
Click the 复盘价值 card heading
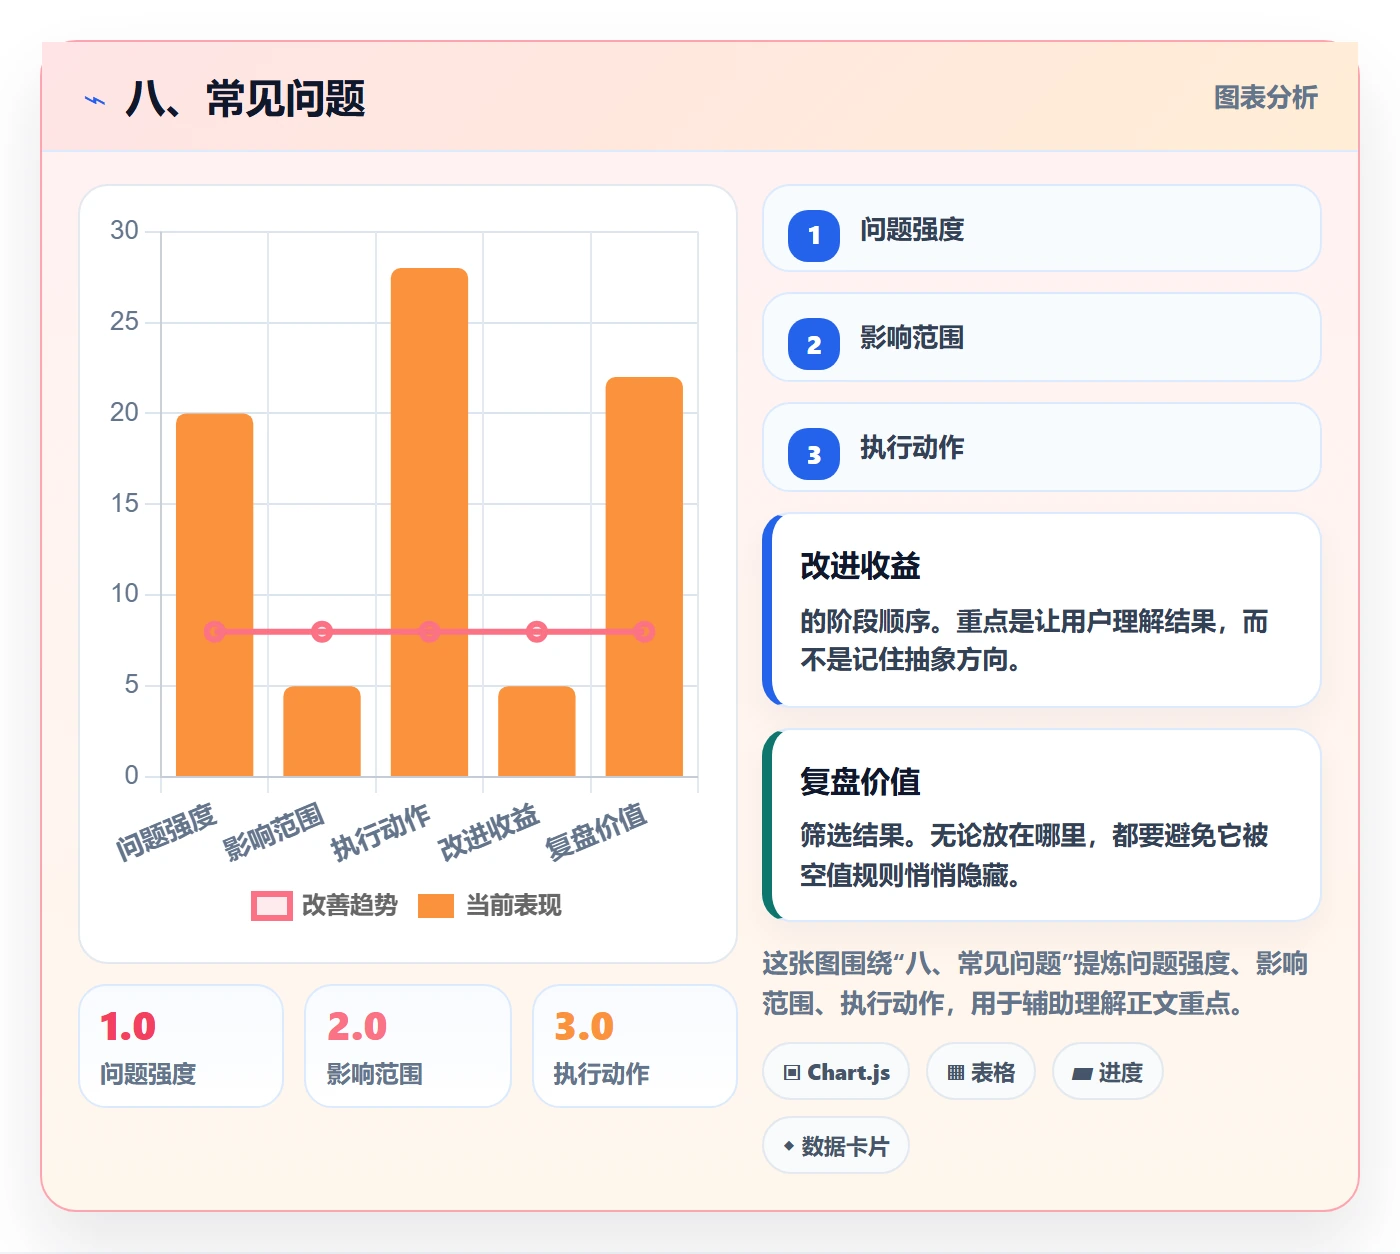[860, 781]
